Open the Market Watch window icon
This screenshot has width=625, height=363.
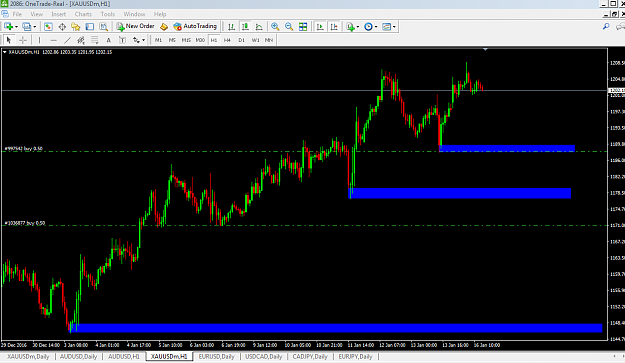[x=48, y=27]
